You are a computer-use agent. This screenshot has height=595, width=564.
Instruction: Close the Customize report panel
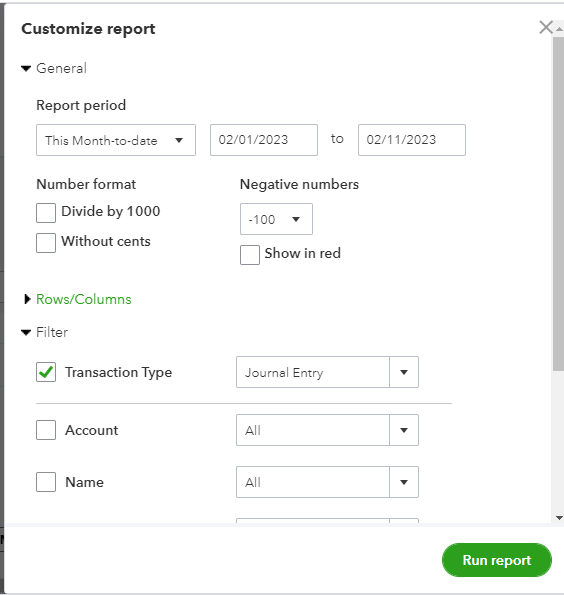[546, 28]
